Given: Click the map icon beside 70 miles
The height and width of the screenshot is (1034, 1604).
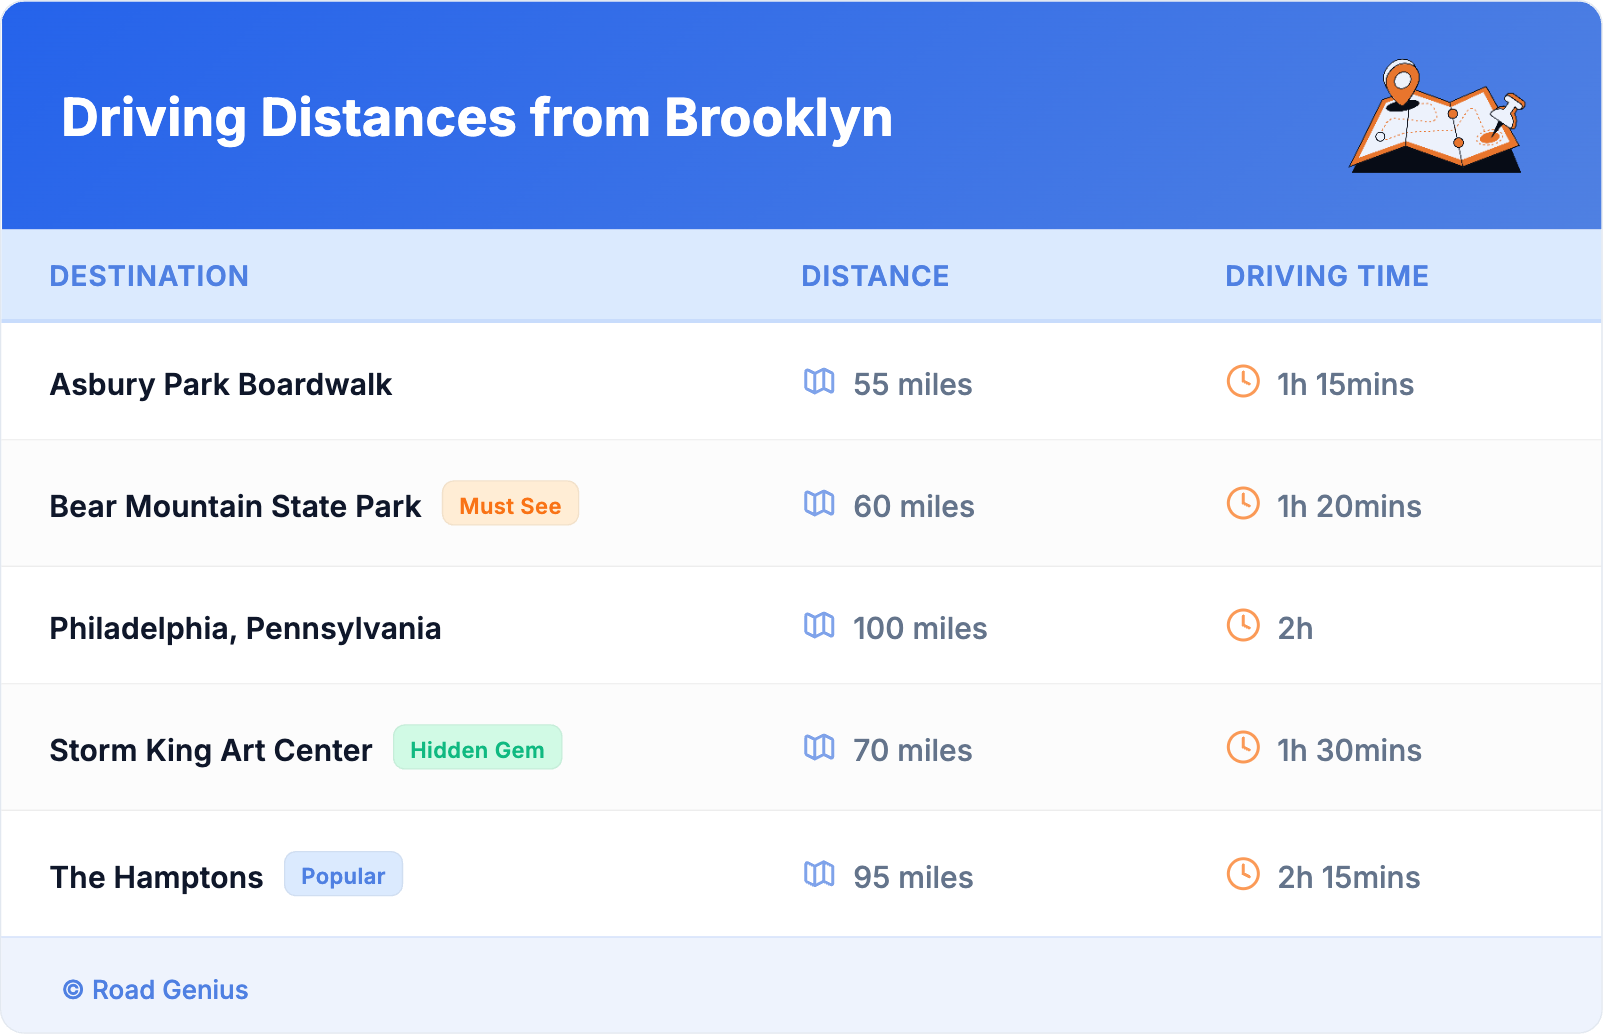Looking at the screenshot, I should pyautogui.click(x=819, y=747).
